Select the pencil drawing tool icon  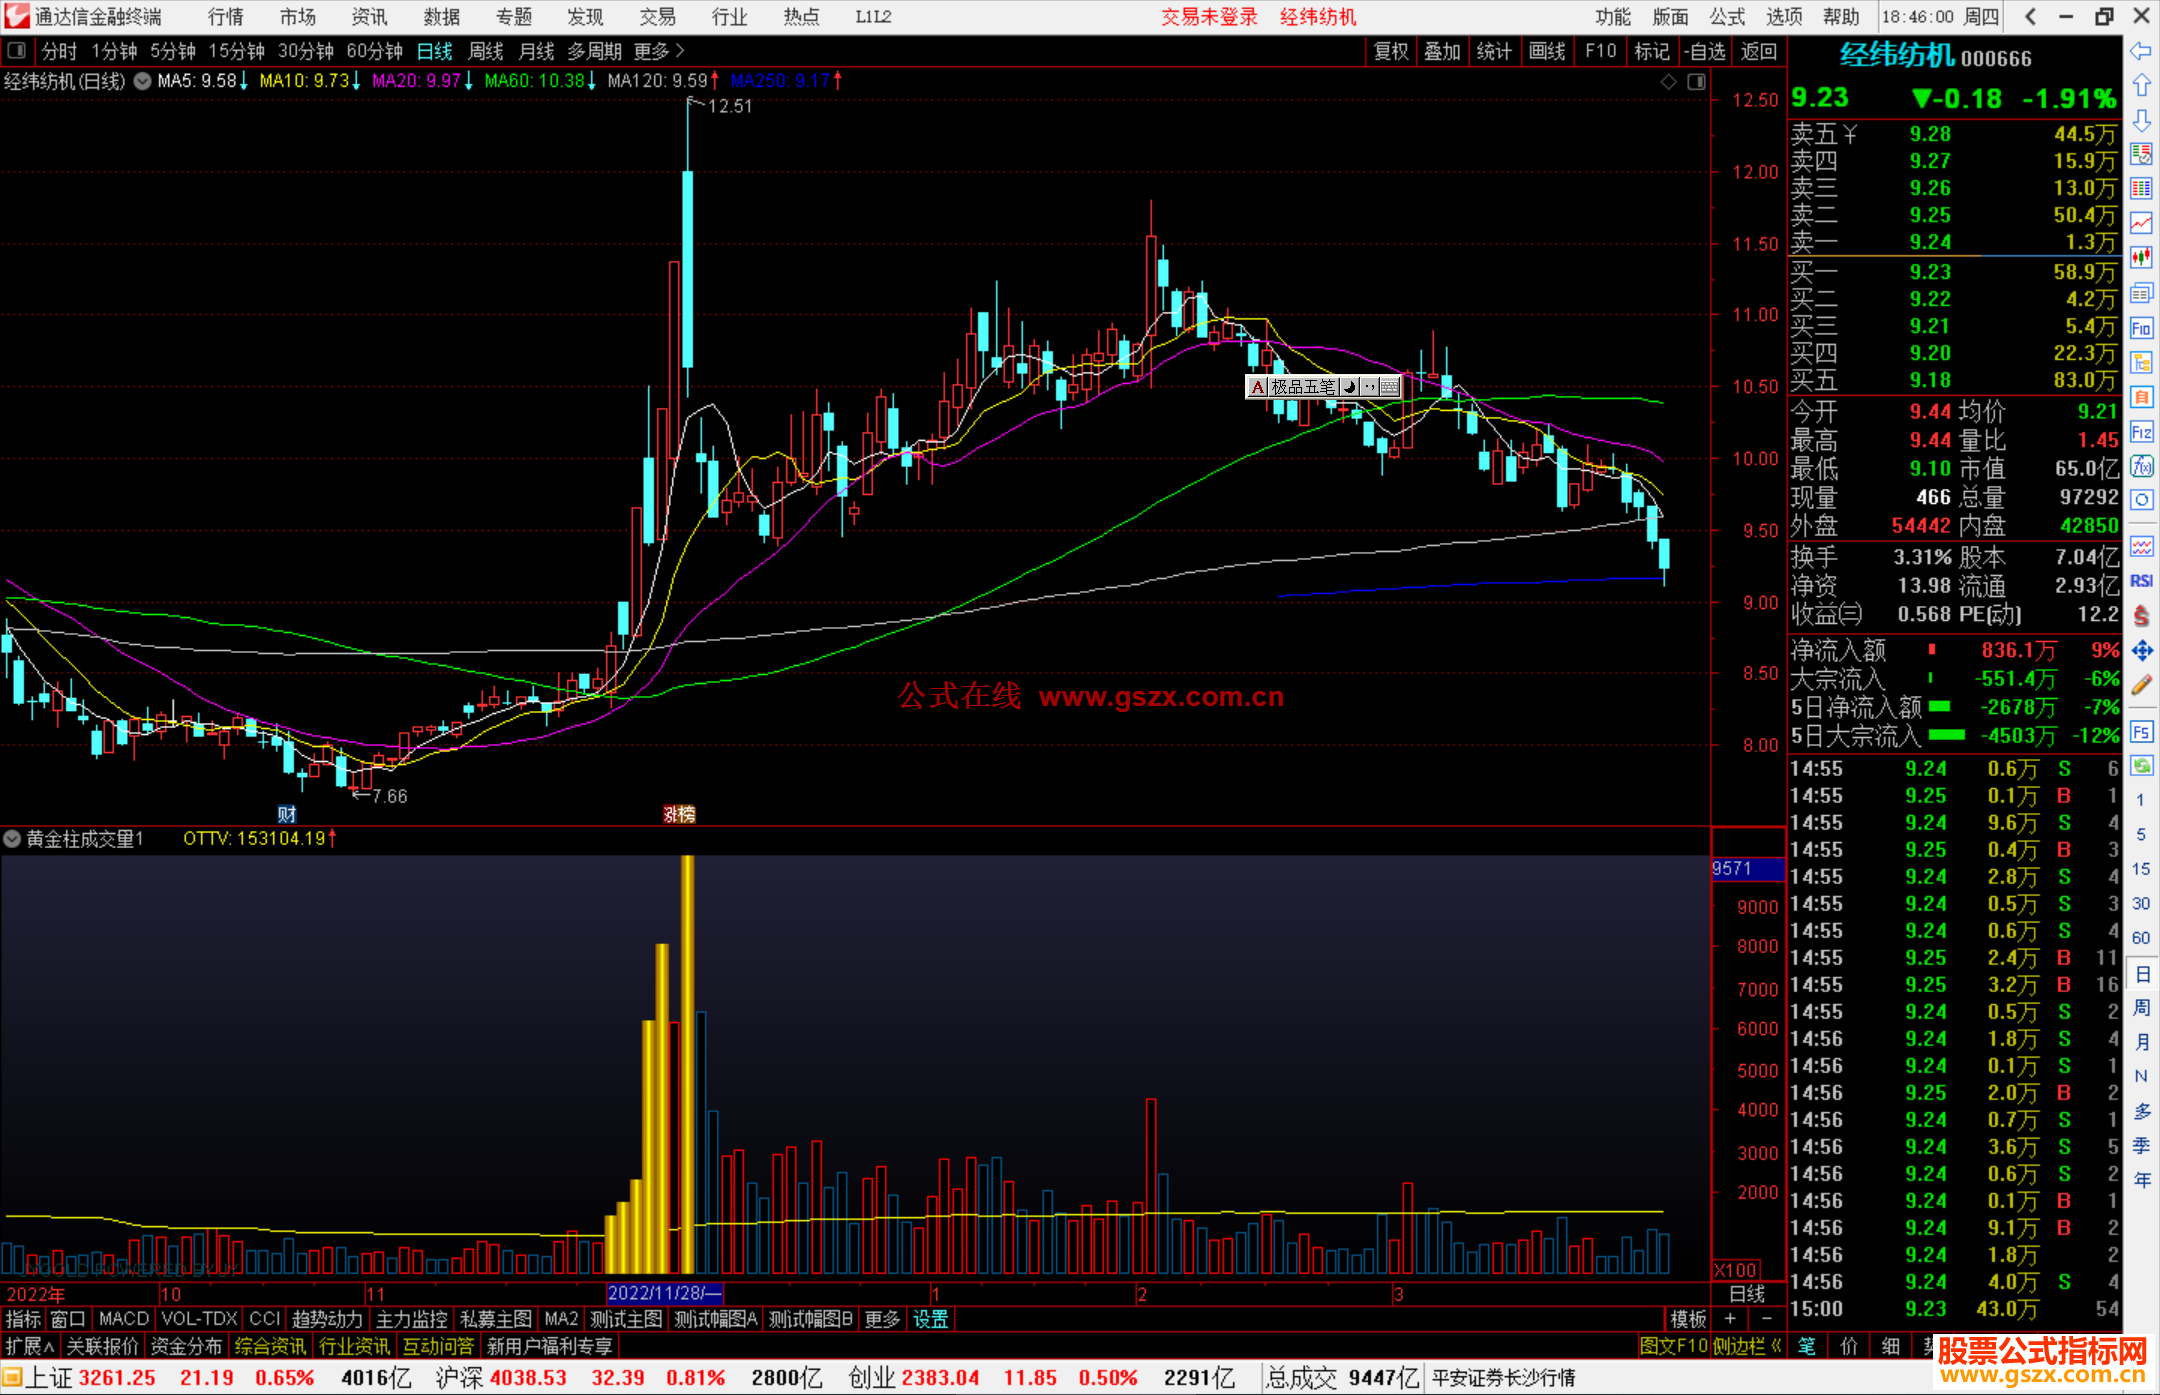pos(2141,685)
